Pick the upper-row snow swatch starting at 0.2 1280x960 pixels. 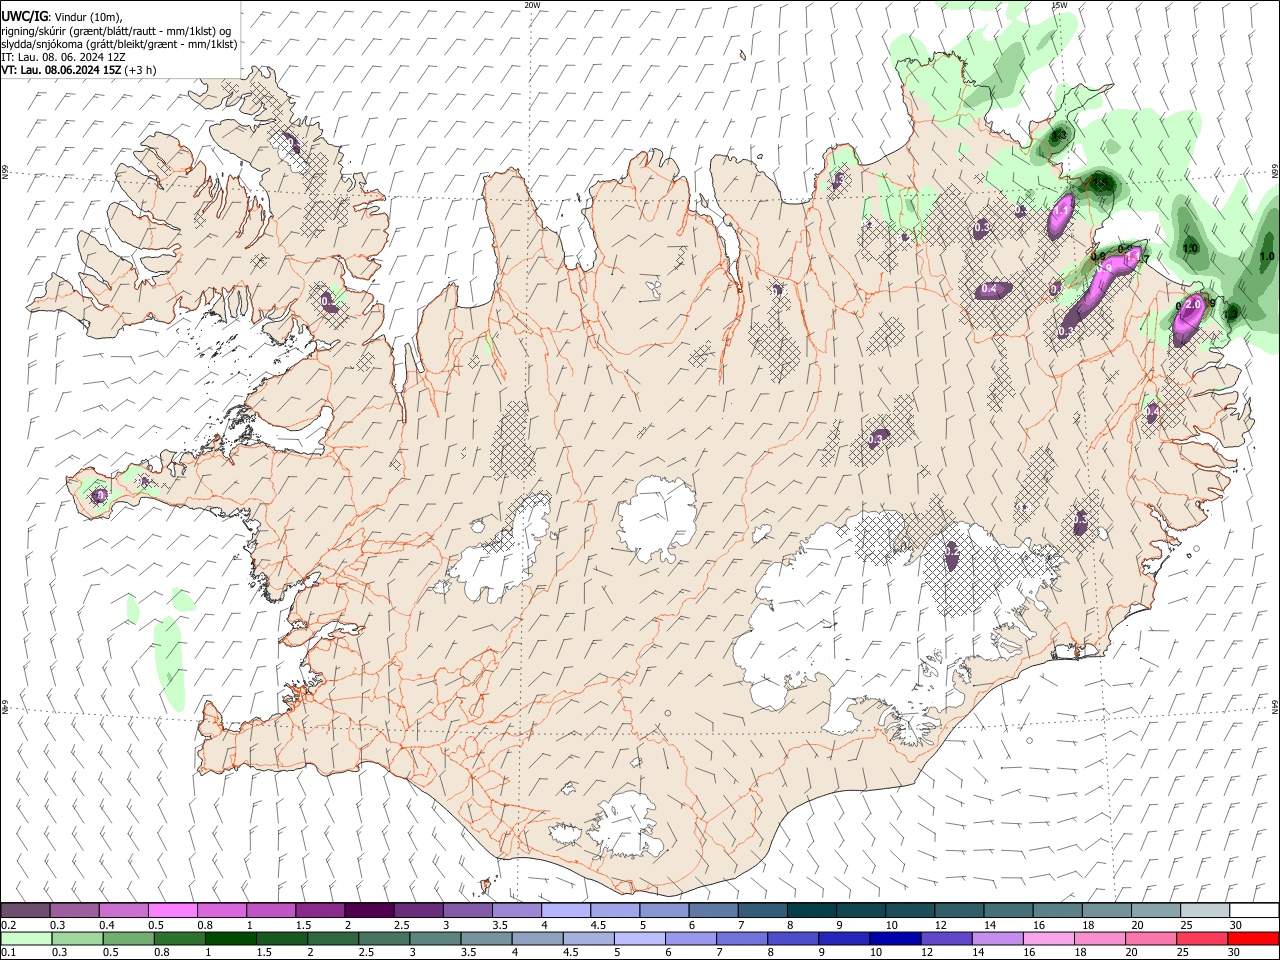coord(26,910)
